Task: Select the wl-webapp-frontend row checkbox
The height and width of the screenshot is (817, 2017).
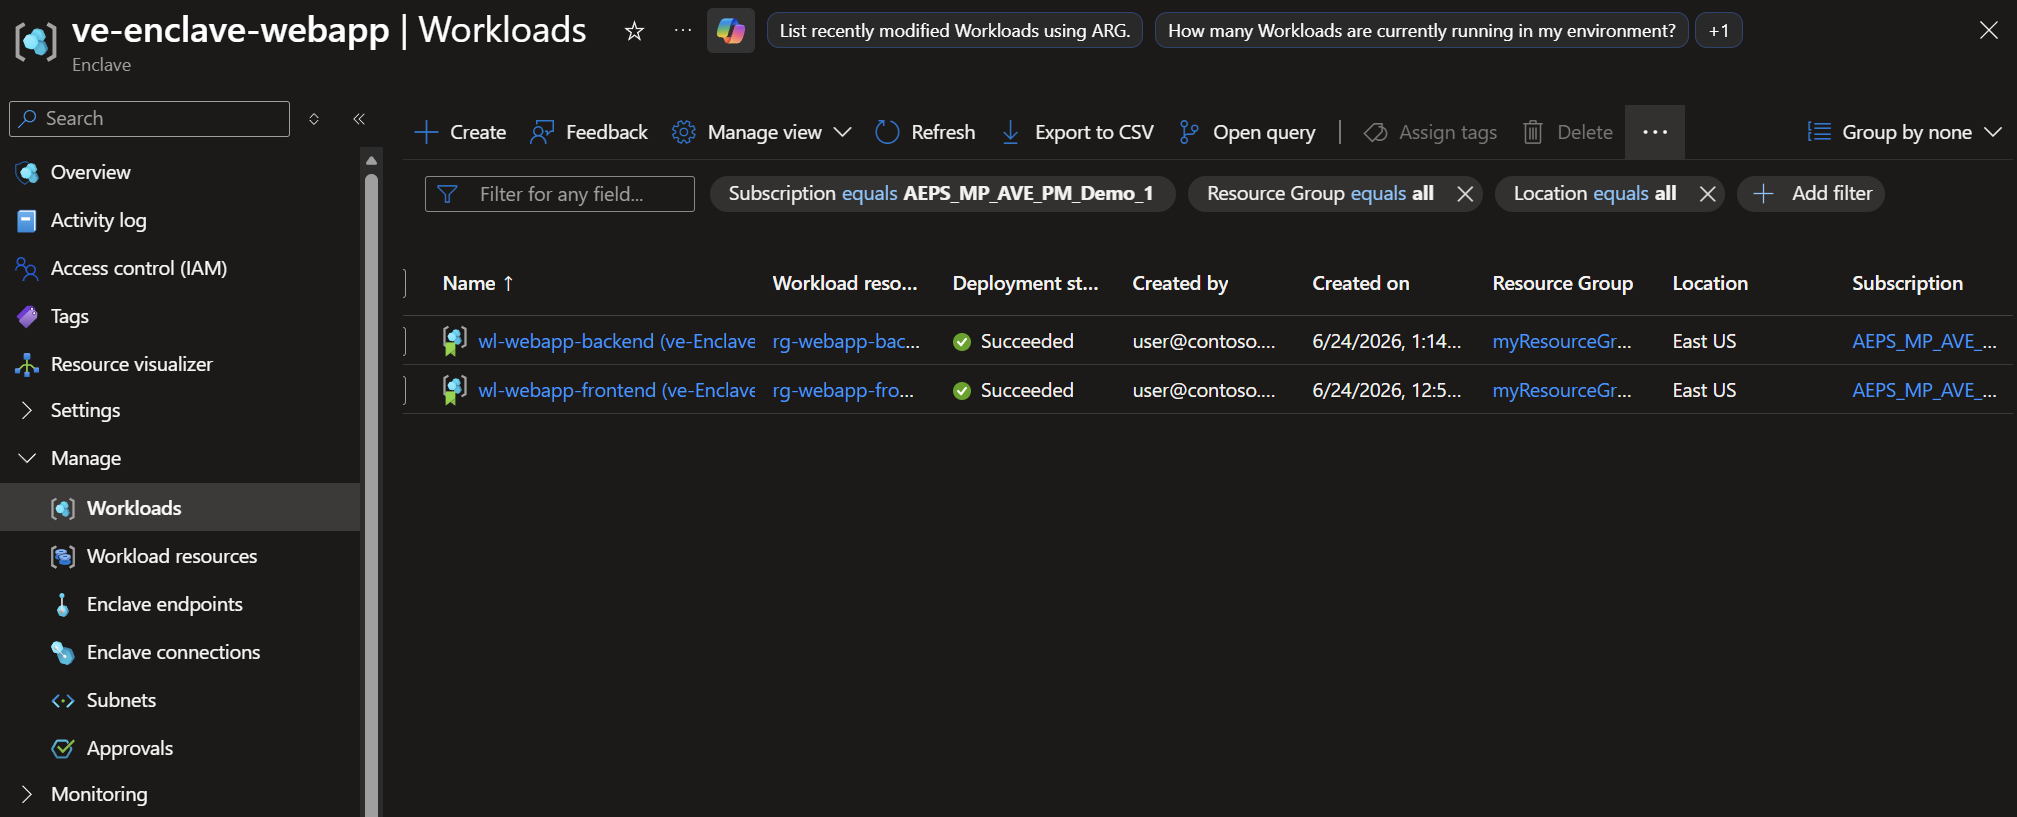Action: pos(404,390)
